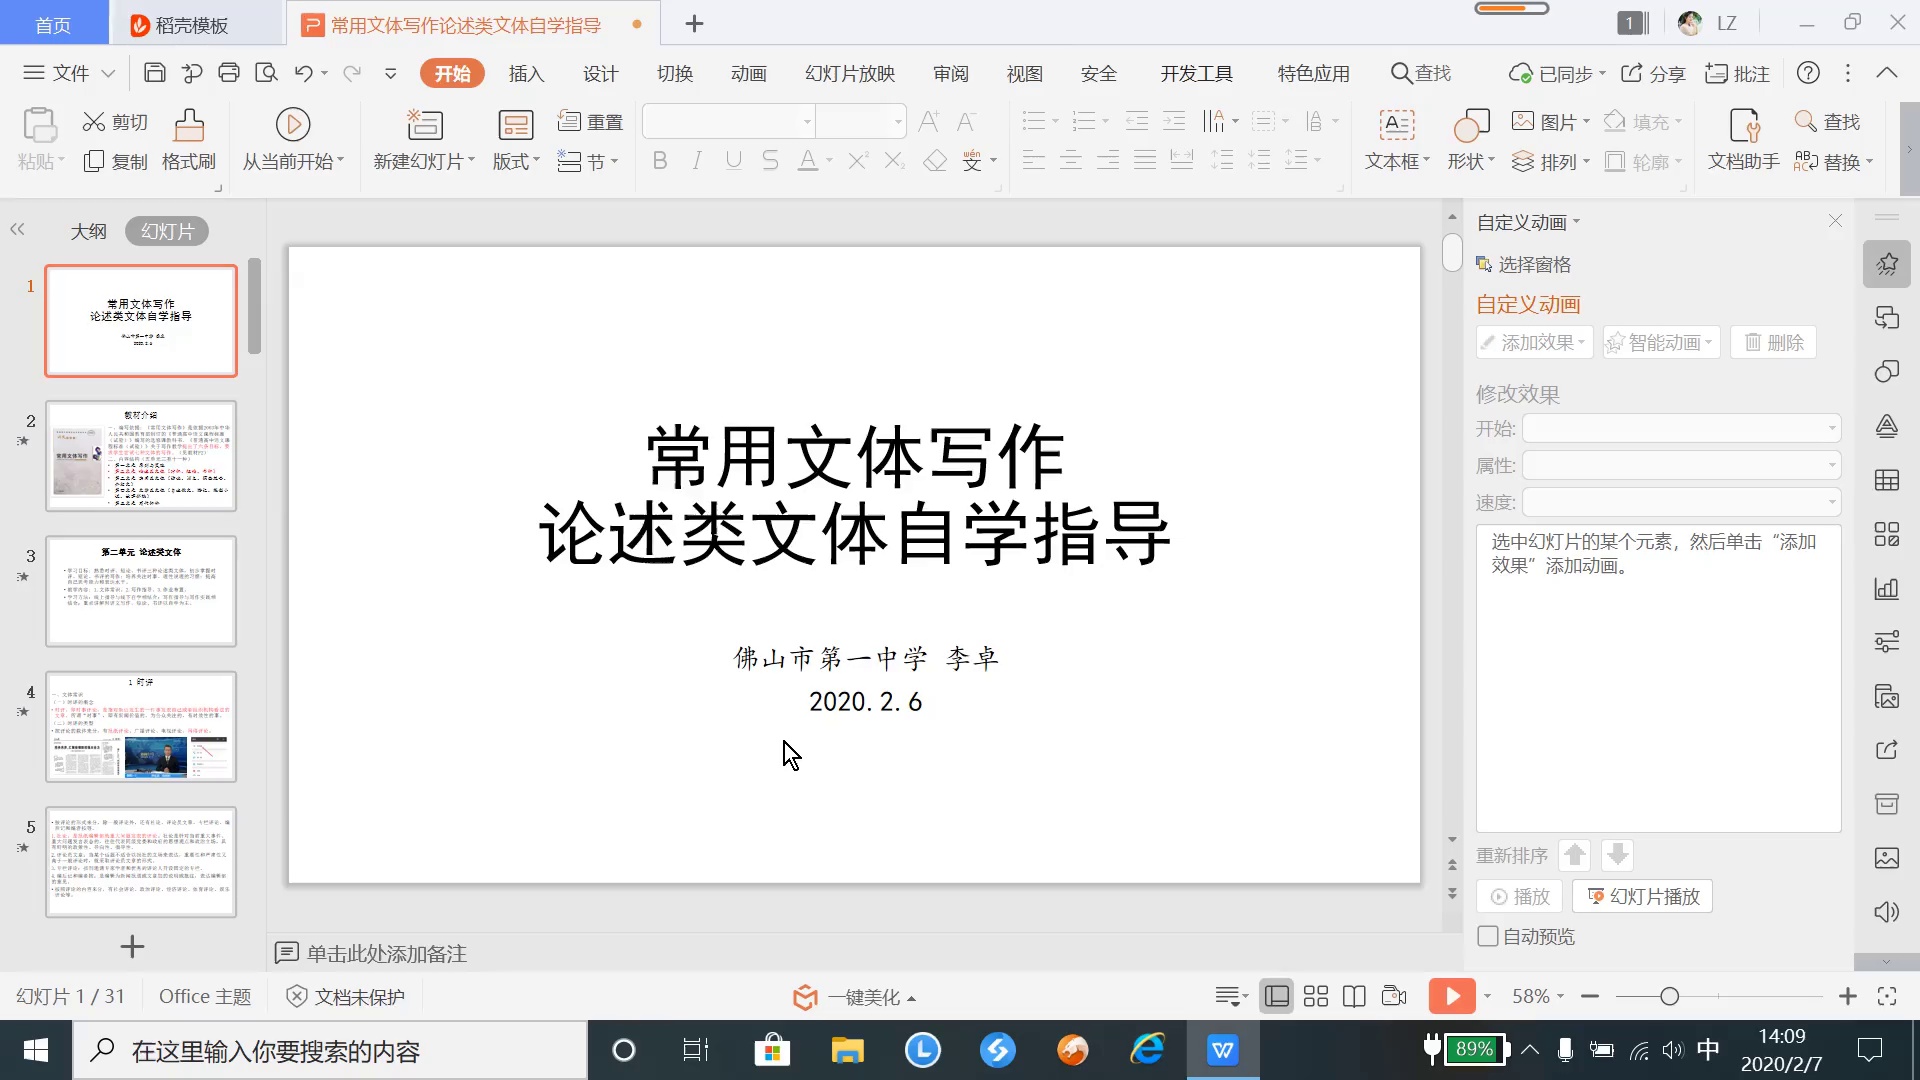The width and height of the screenshot is (1920, 1080).
Task: Undo the last action
Action: (304, 73)
